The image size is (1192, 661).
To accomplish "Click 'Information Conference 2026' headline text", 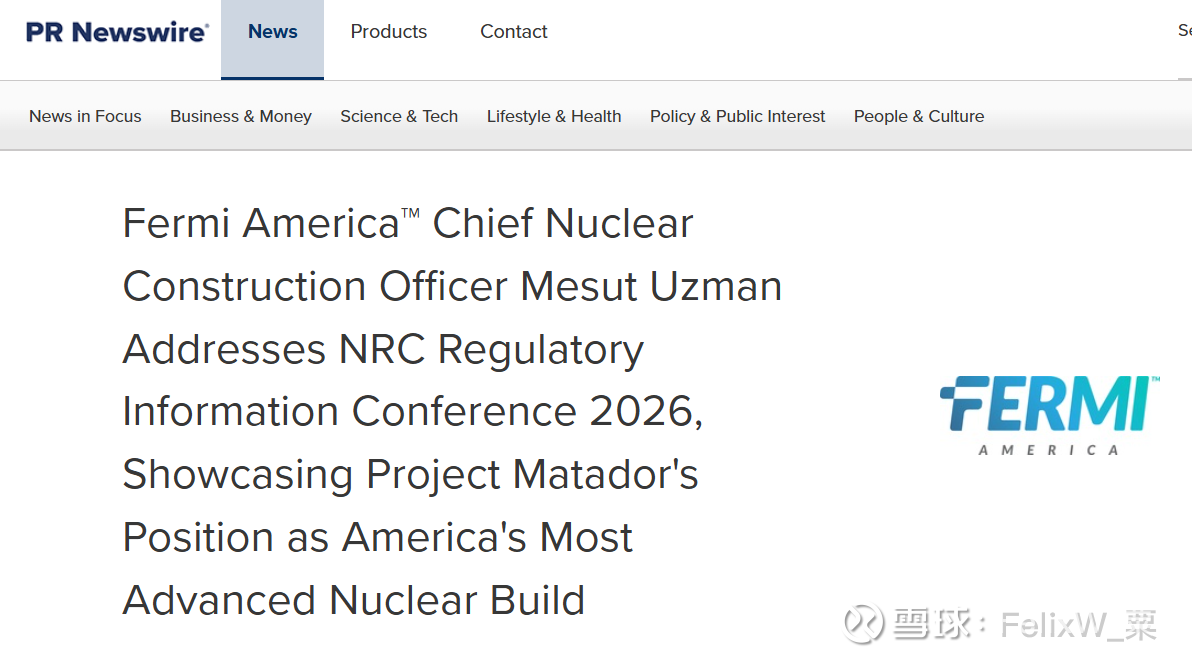I will [x=410, y=412].
